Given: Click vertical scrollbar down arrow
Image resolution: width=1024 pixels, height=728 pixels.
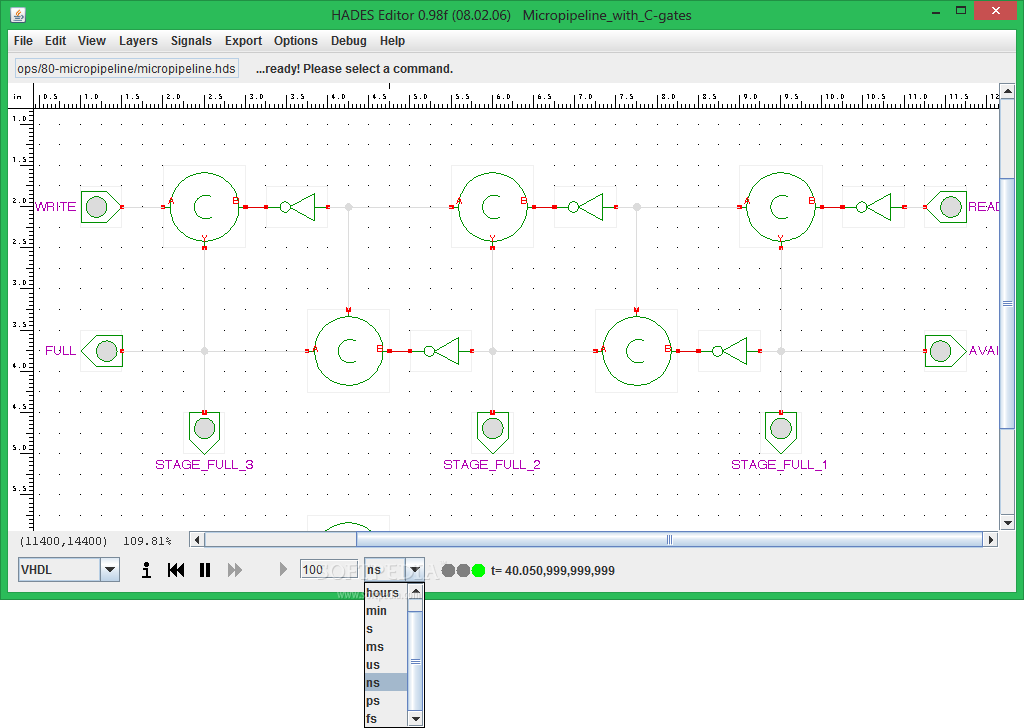Looking at the screenshot, I should [x=1007, y=522].
